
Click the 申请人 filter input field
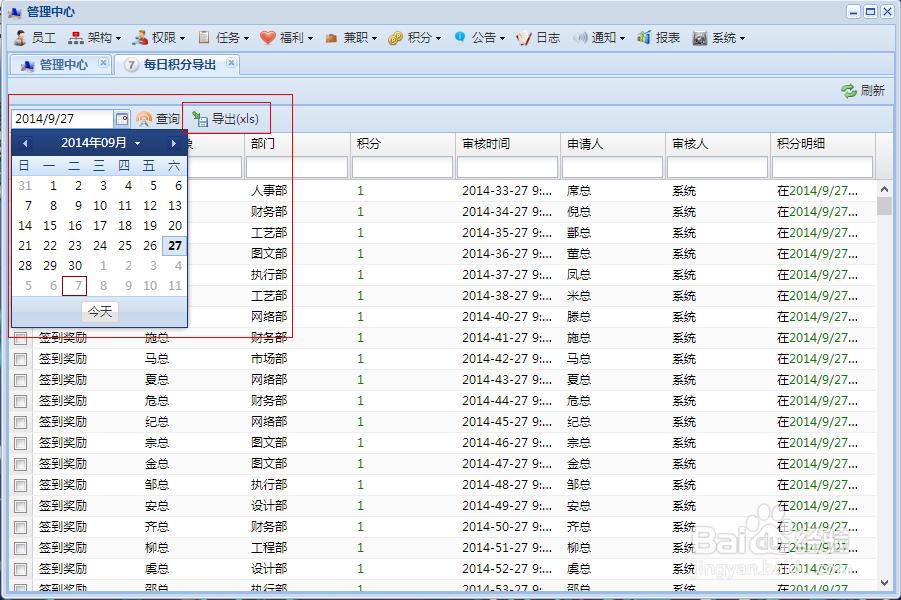coord(613,167)
